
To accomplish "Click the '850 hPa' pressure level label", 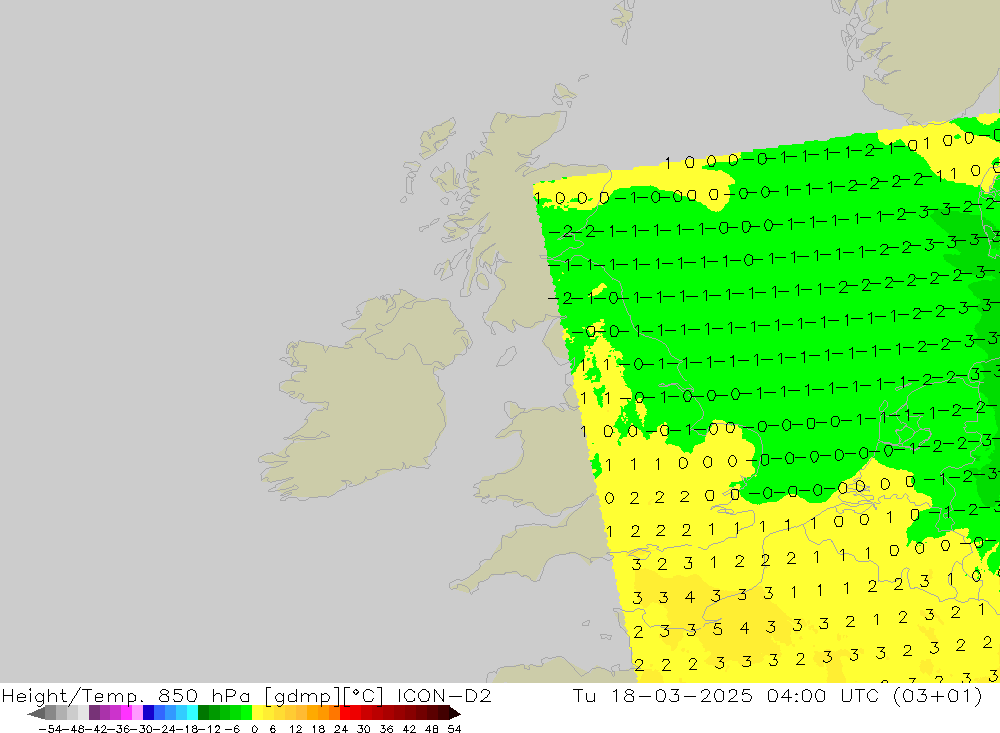I will (204, 695).
